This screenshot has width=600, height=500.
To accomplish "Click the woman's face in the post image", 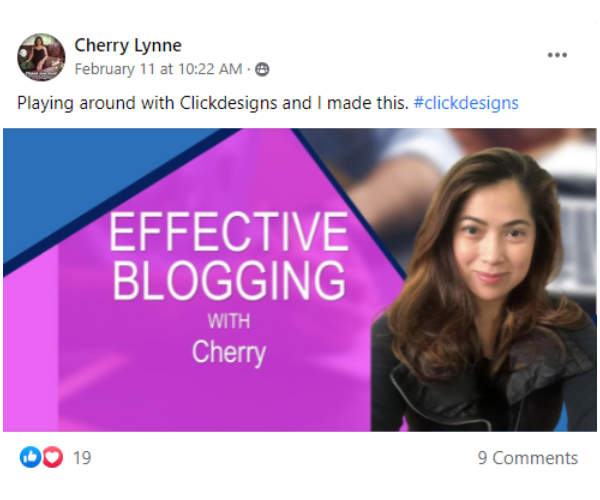I will click(492, 245).
